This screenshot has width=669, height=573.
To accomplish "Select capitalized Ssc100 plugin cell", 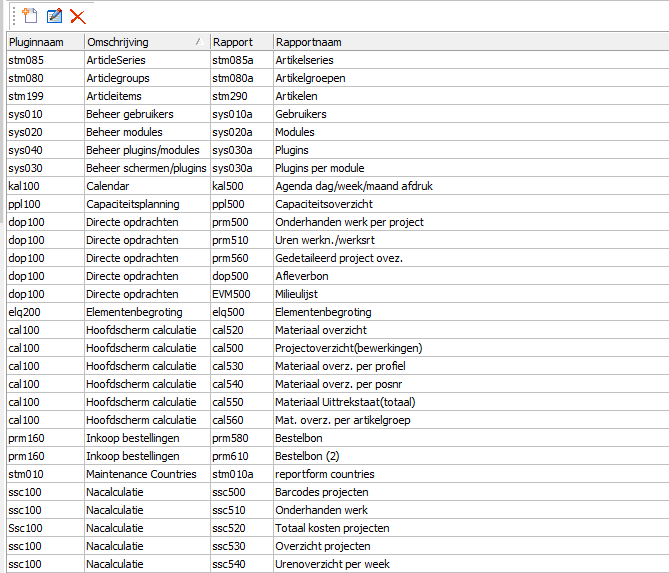I will pyautogui.click(x=46, y=528).
